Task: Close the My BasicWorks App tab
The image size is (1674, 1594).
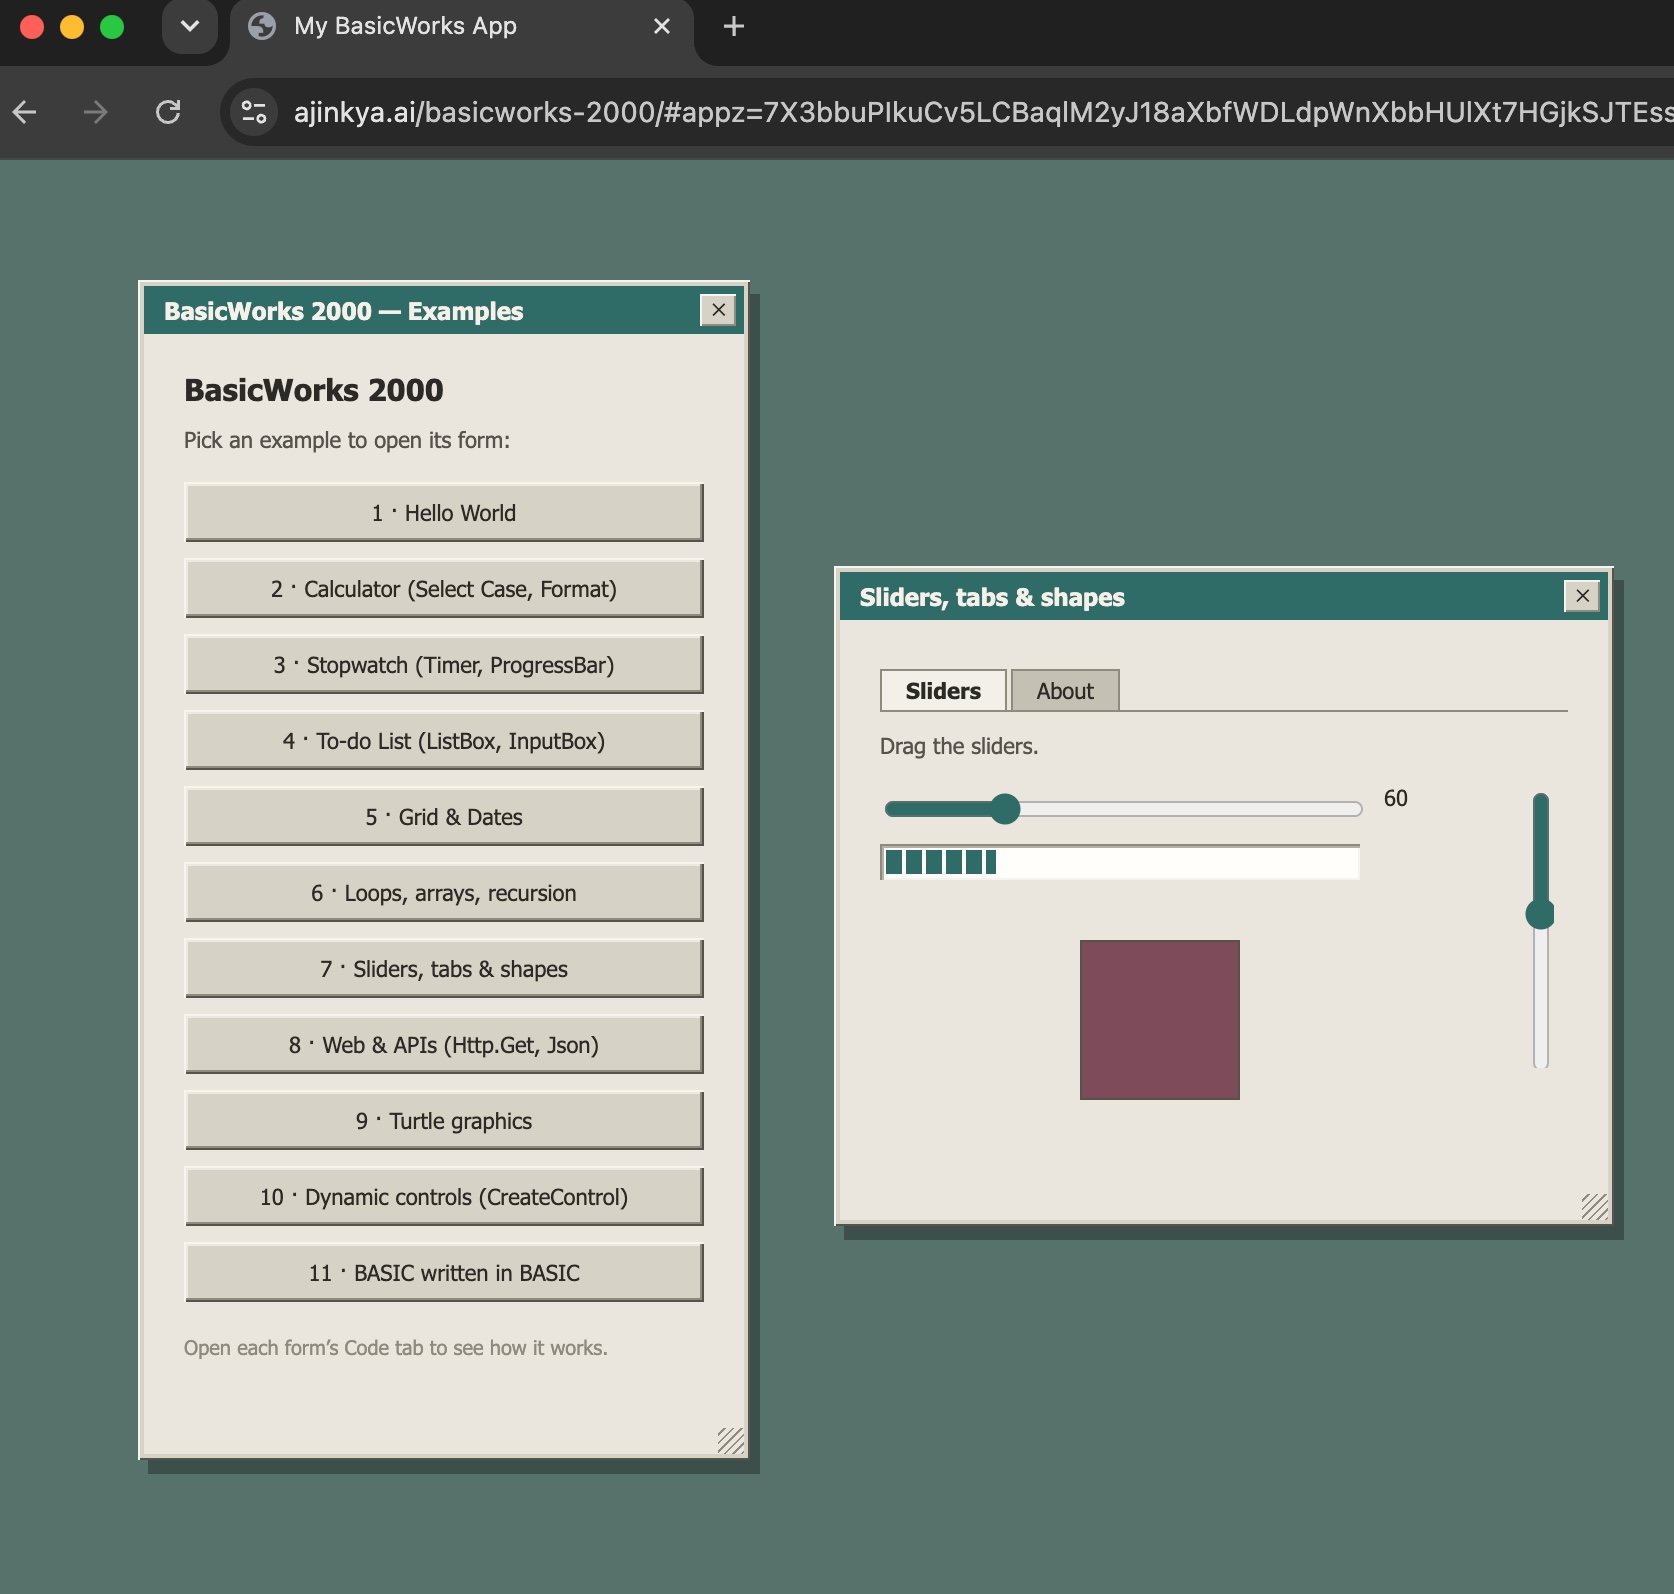Action: pyautogui.click(x=662, y=27)
